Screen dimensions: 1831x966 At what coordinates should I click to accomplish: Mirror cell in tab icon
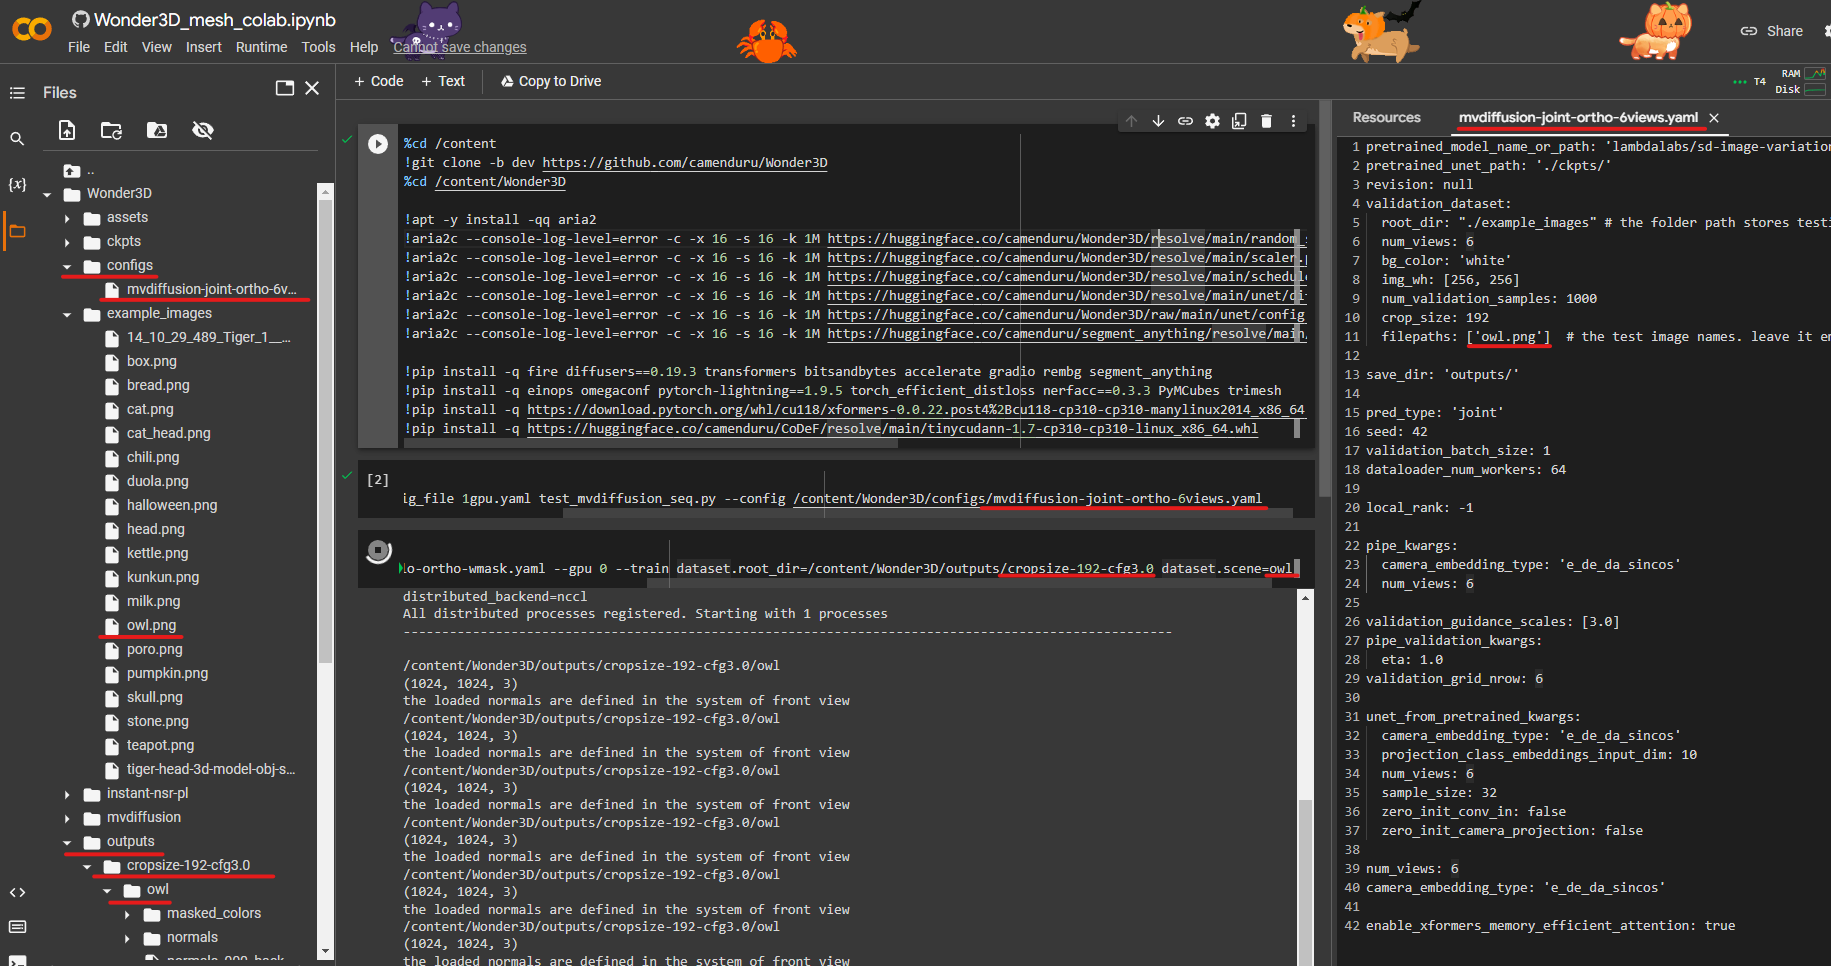(x=1239, y=121)
